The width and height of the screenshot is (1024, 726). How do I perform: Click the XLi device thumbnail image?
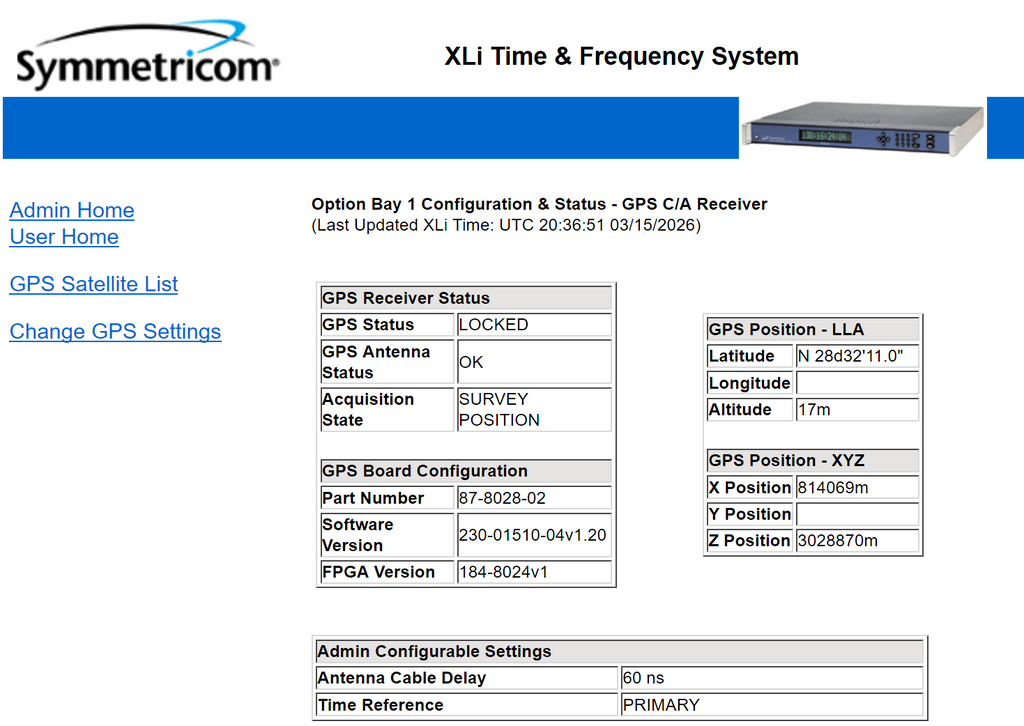861,129
